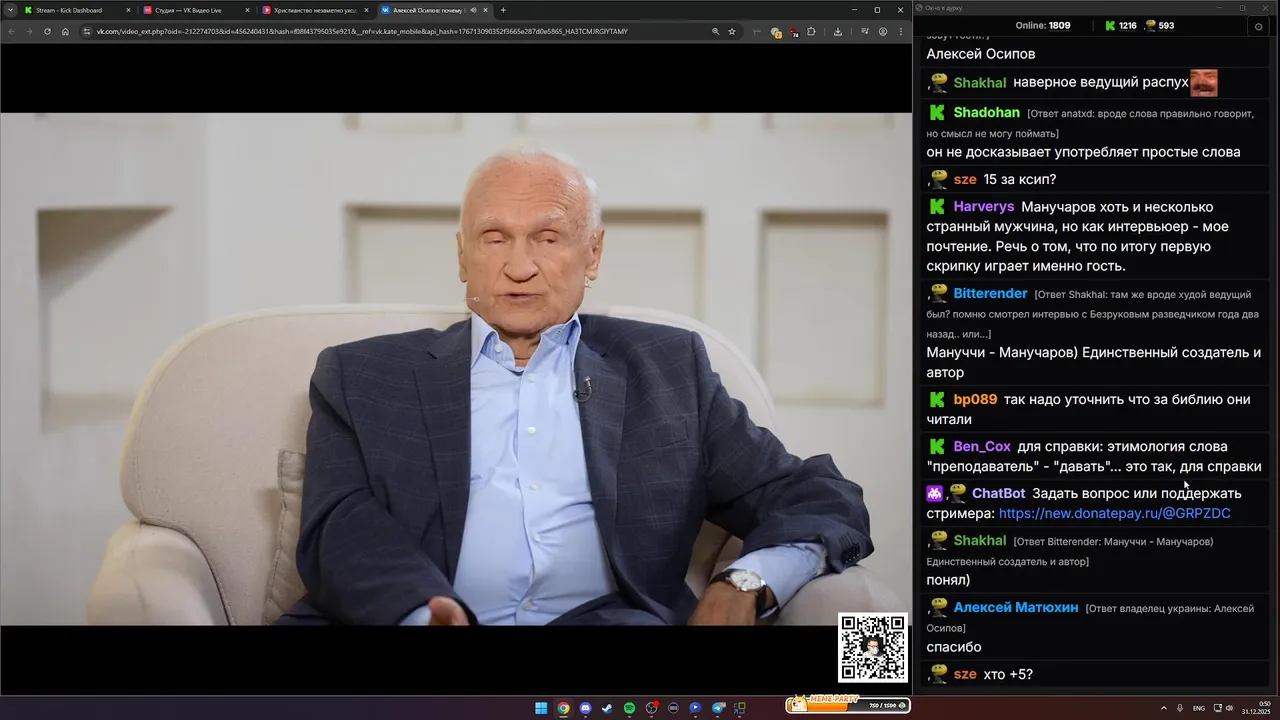Open the donatepay.ru link in chat
This screenshot has width=1280, height=720.
(1114, 513)
